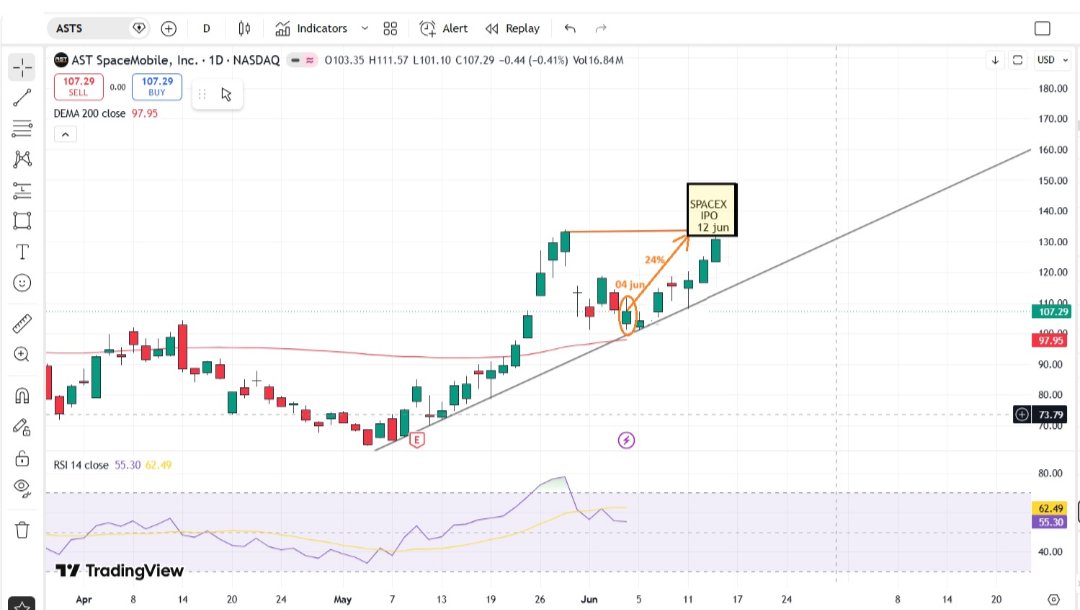Collapse the indicator legend chevron
1080x610 pixels.
[x=65, y=134]
